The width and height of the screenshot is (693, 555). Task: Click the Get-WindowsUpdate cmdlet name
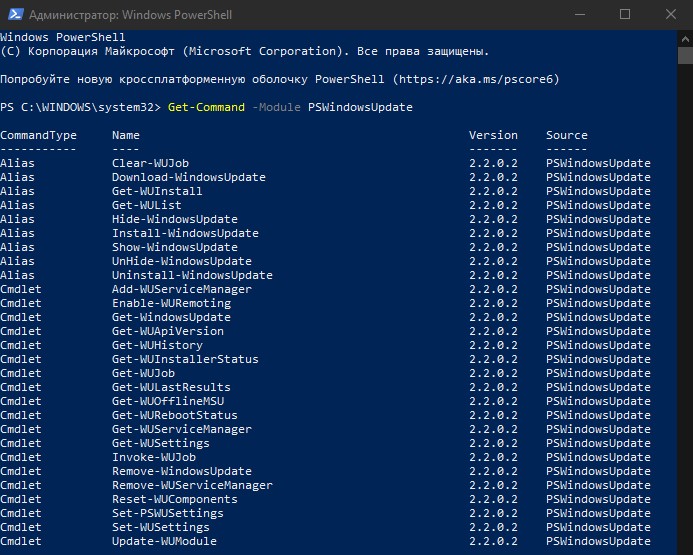coord(171,317)
